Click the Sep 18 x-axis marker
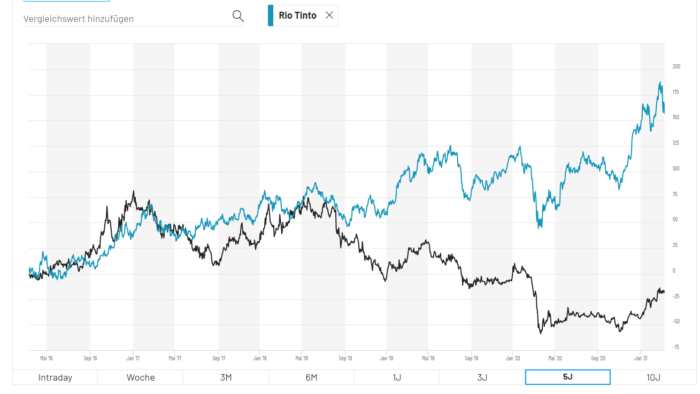Screen dimensions: 700x394 tap(345, 358)
